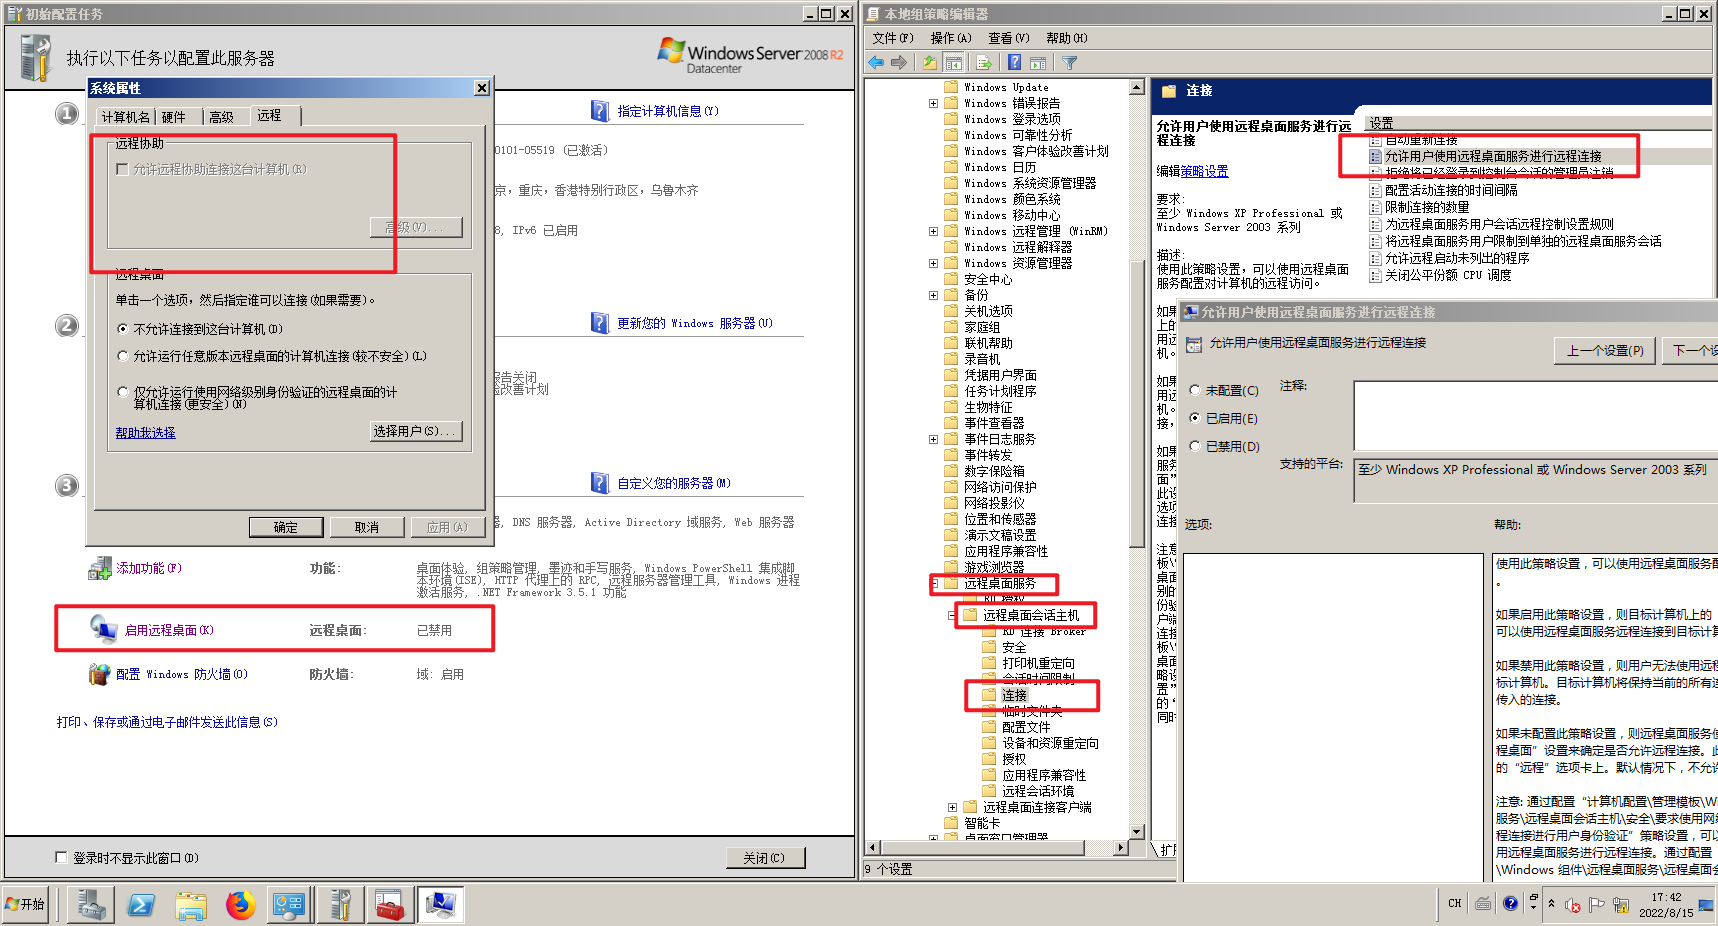Expand the 事件日志服务 tree node

tap(933, 439)
